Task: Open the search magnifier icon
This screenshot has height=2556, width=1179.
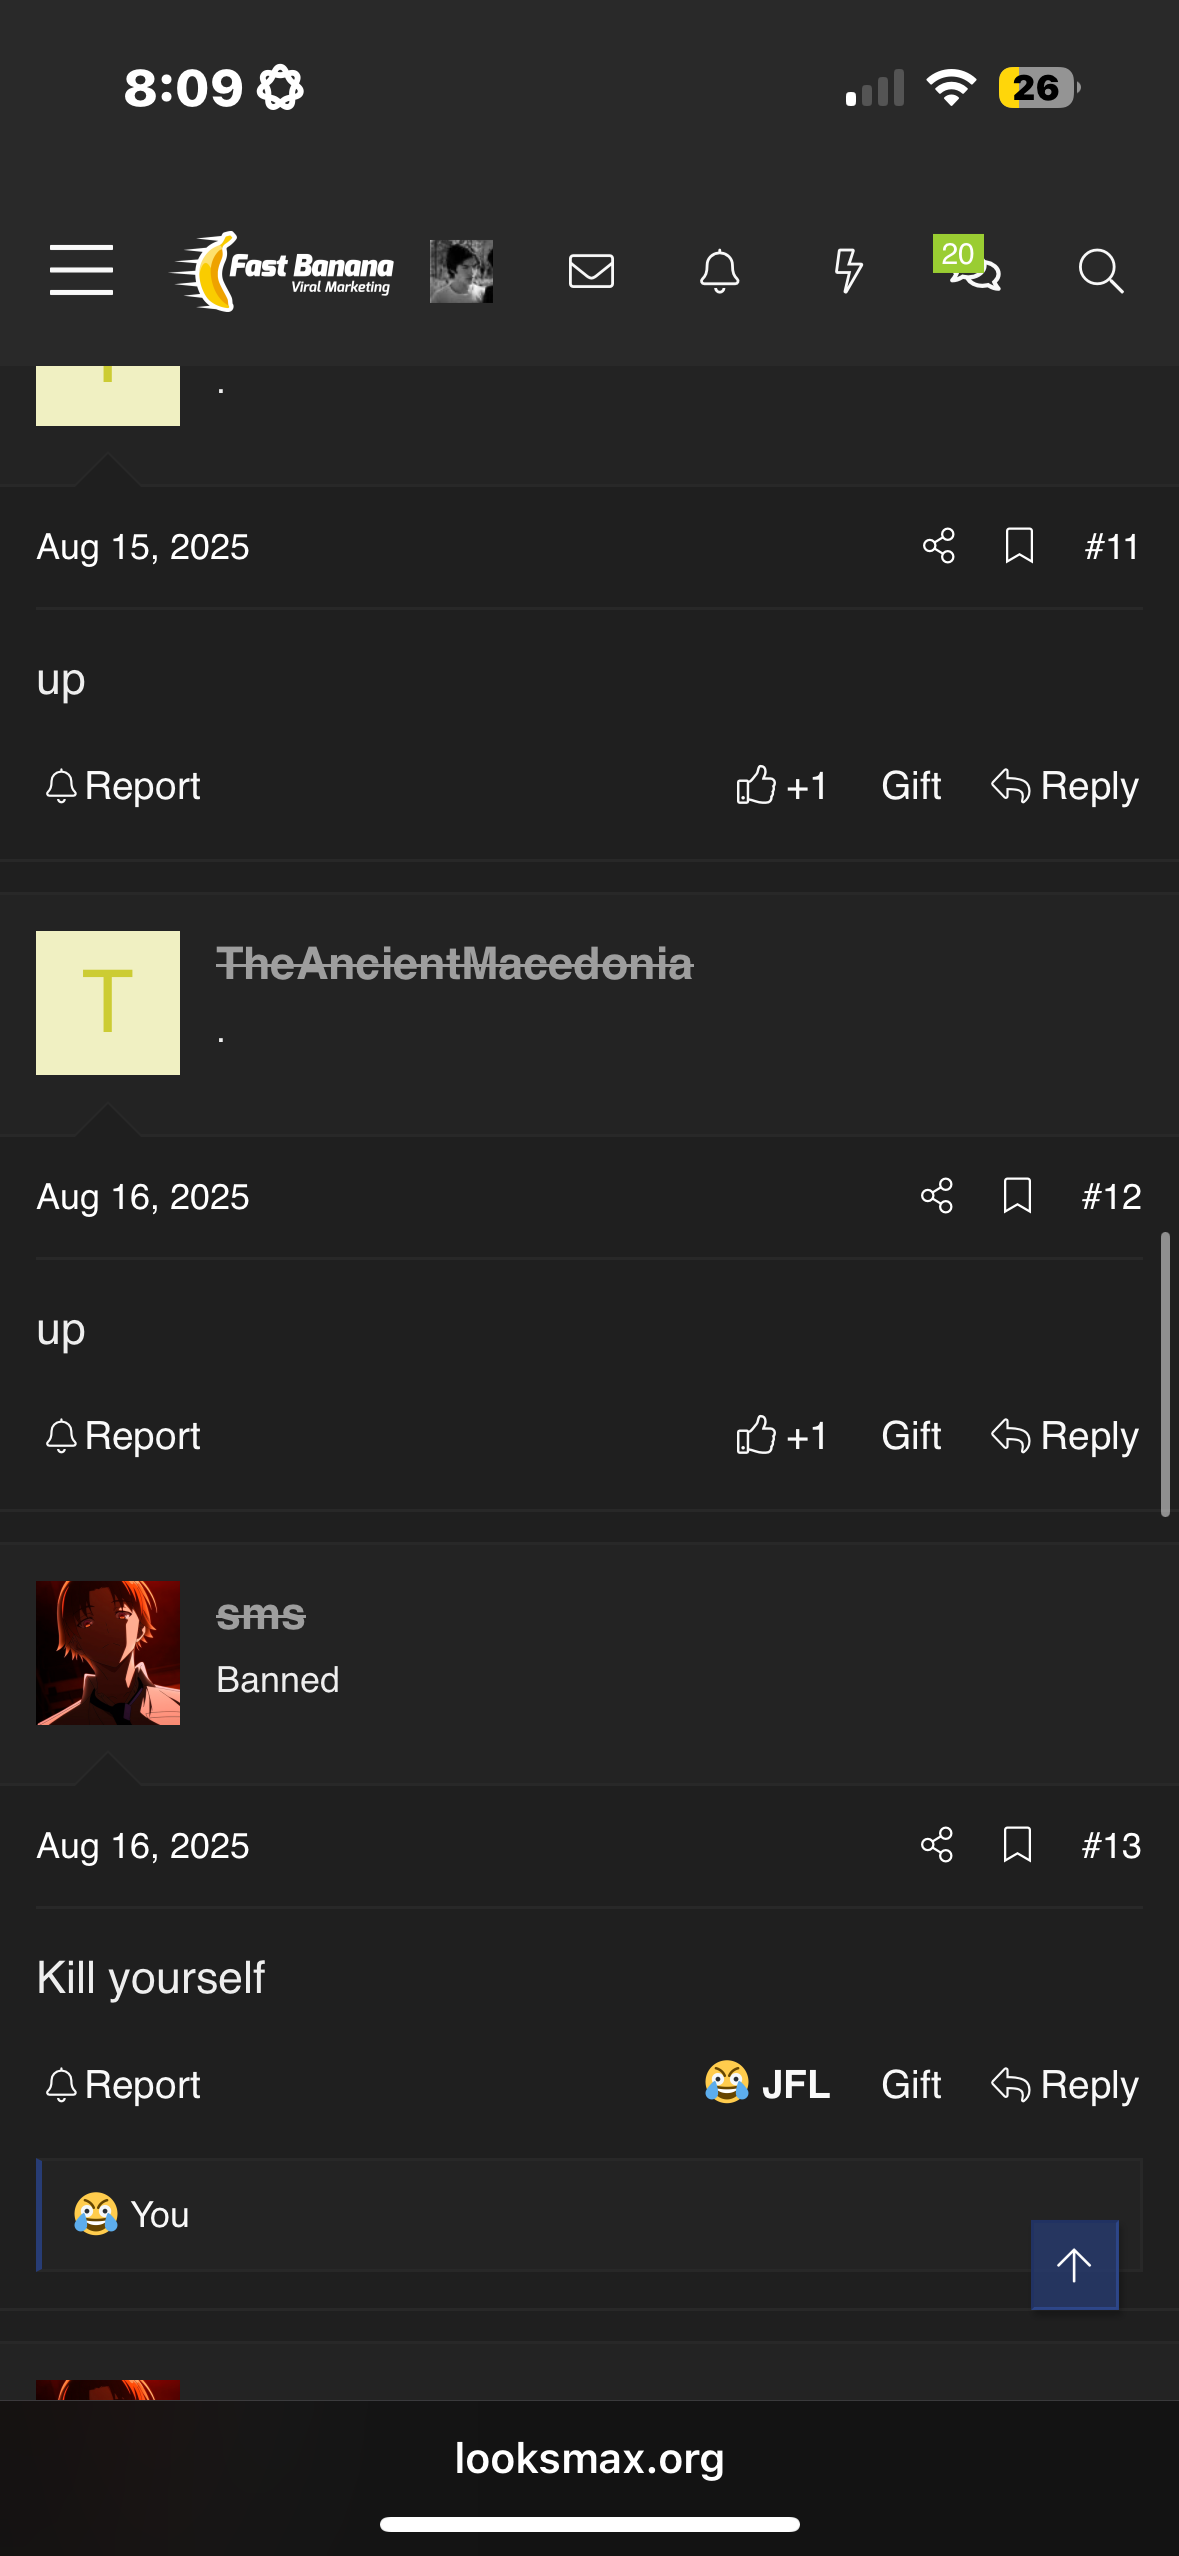Action: (1101, 270)
